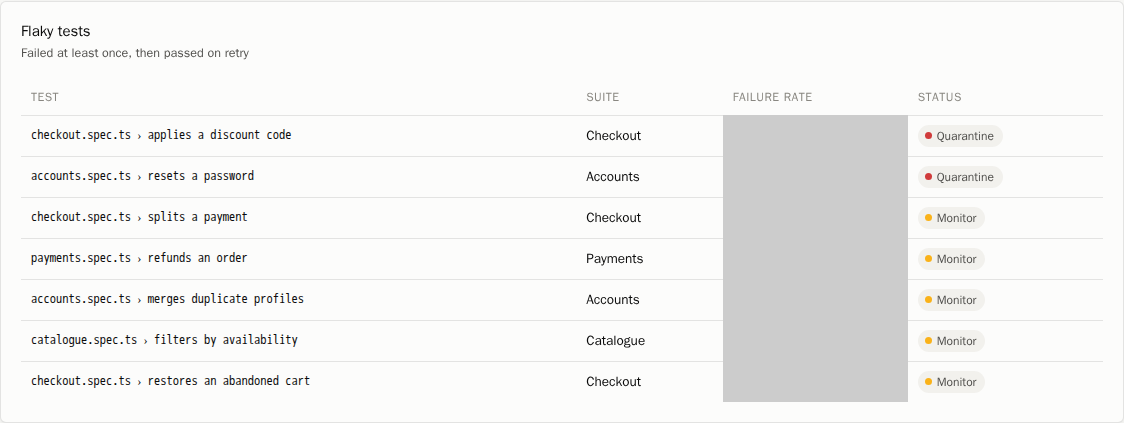The width and height of the screenshot is (1124, 423).
Task: Open payments.spec.ts refunds an order test
Action: click(139, 257)
